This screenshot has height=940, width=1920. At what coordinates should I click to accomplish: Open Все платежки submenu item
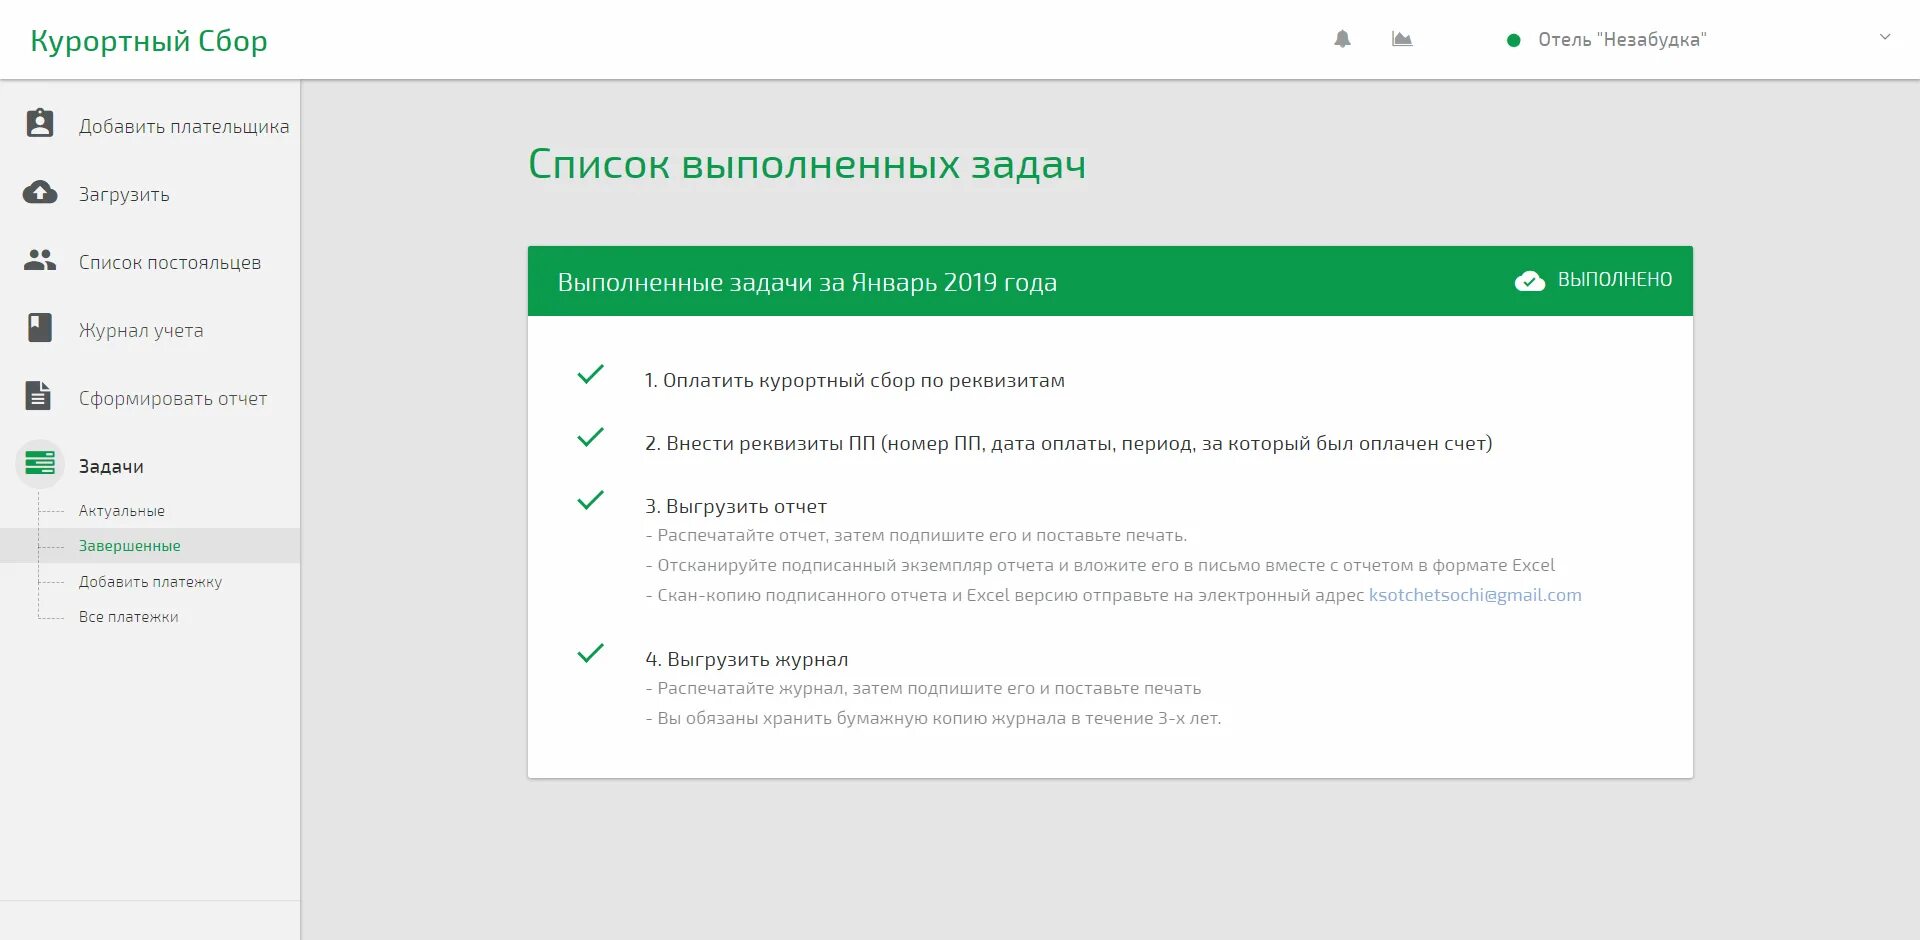[x=129, y=617]
